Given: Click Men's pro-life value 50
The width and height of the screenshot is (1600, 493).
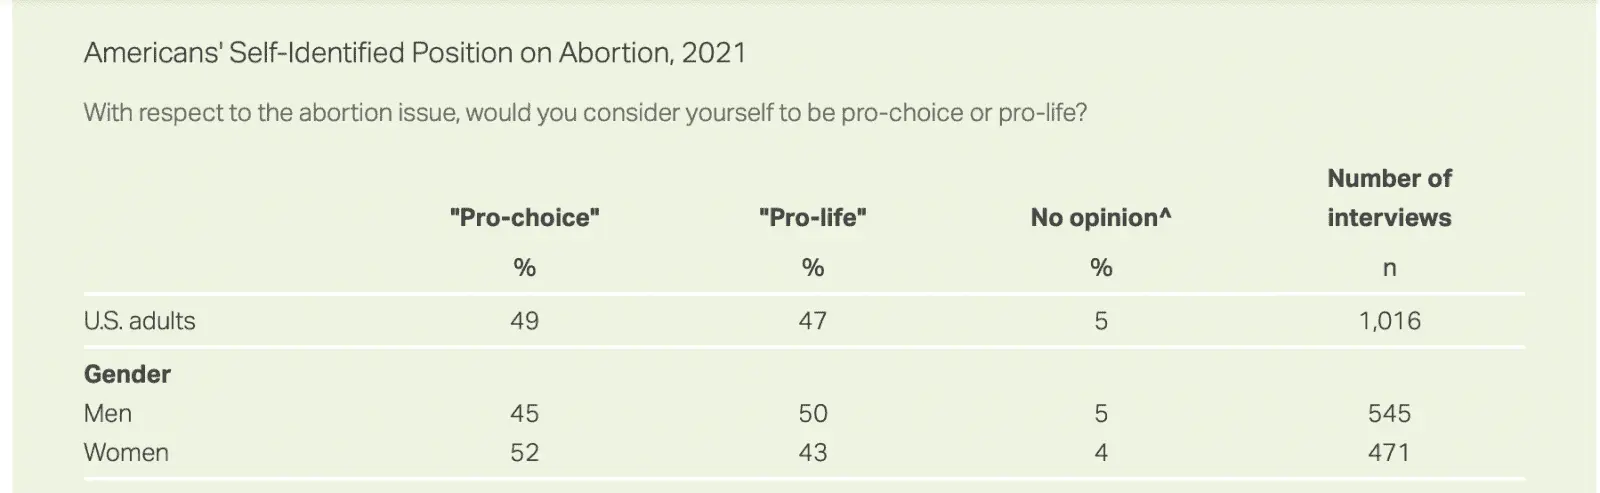Looking at the screenshot, I should click(812, 413).
